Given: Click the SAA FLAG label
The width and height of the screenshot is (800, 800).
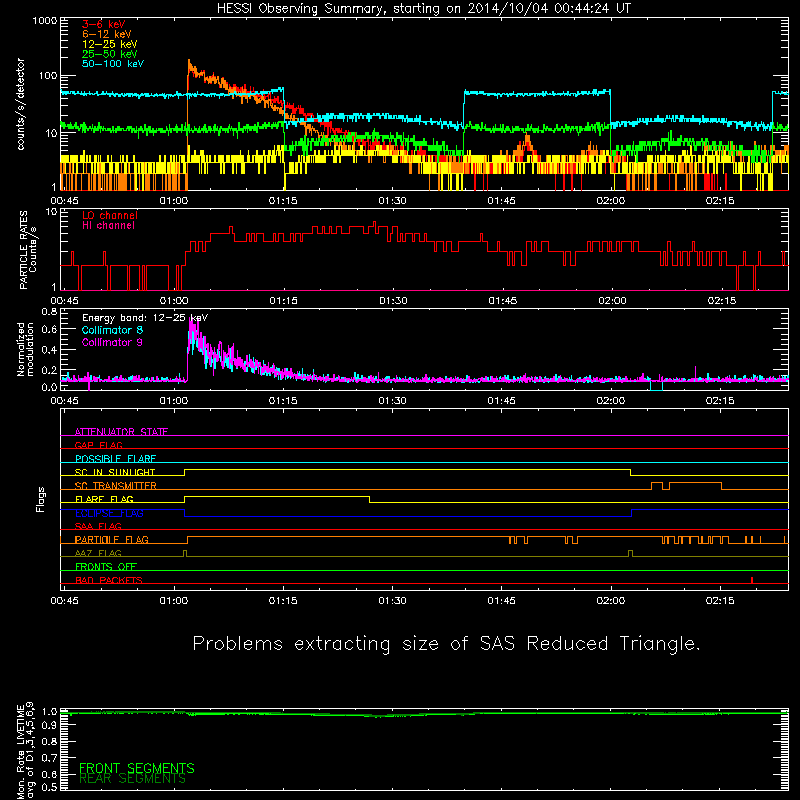Looking at the screenshot, I should (x=98, y=526).
